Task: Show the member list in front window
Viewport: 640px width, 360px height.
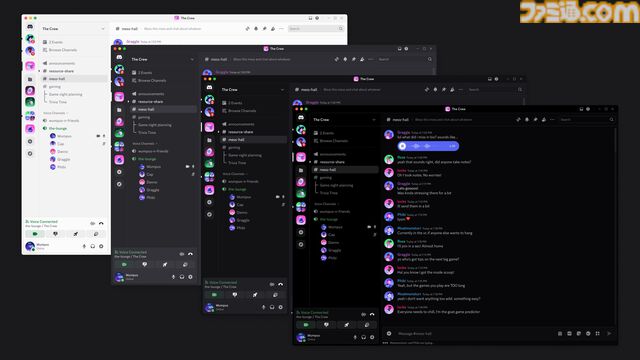Action: pos(544,120)
